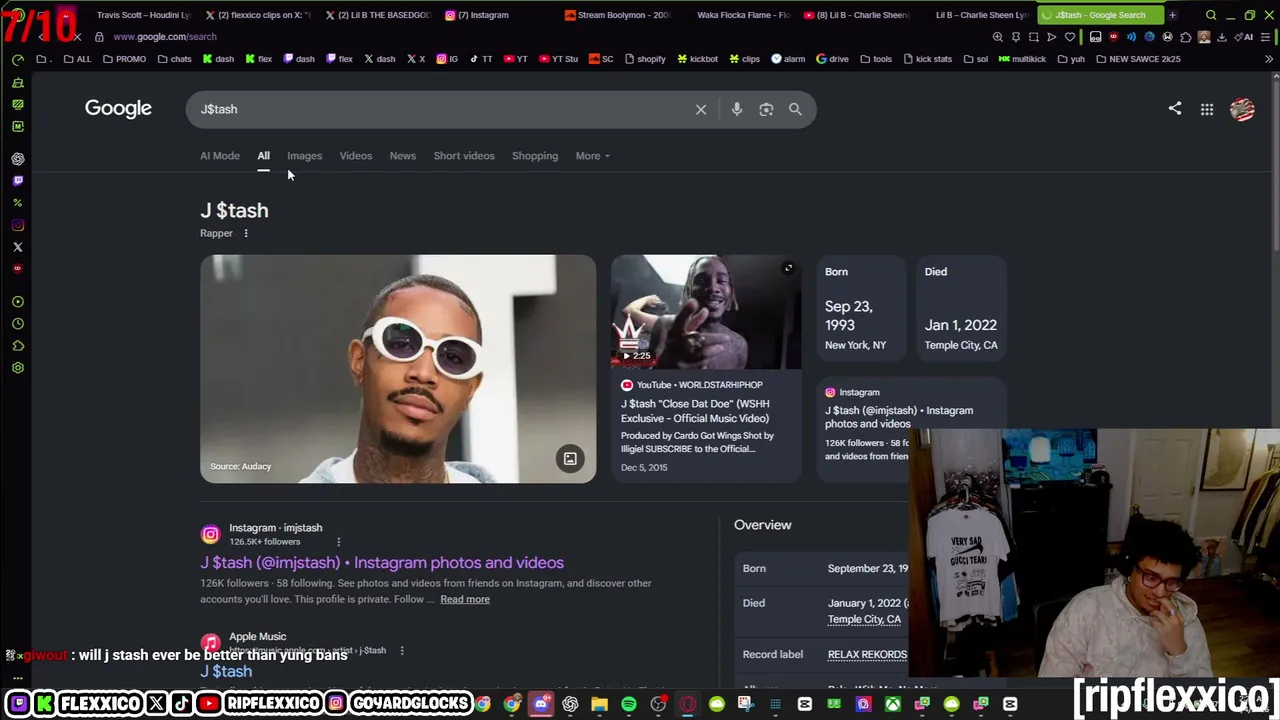This screenshot has height=720, width=1280.
Task: Open J $tash (@imjstash) Instagram result link
Action: coord(382,563)
